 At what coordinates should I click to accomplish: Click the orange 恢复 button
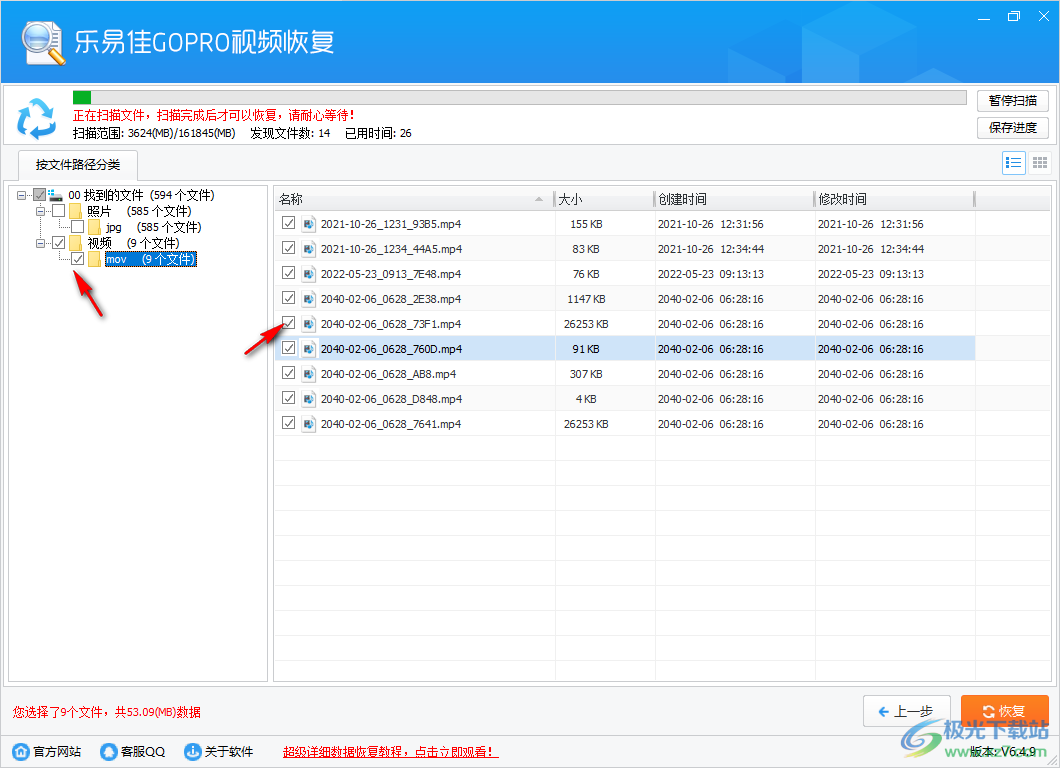pyautogui.click(x=1005, y=711)
